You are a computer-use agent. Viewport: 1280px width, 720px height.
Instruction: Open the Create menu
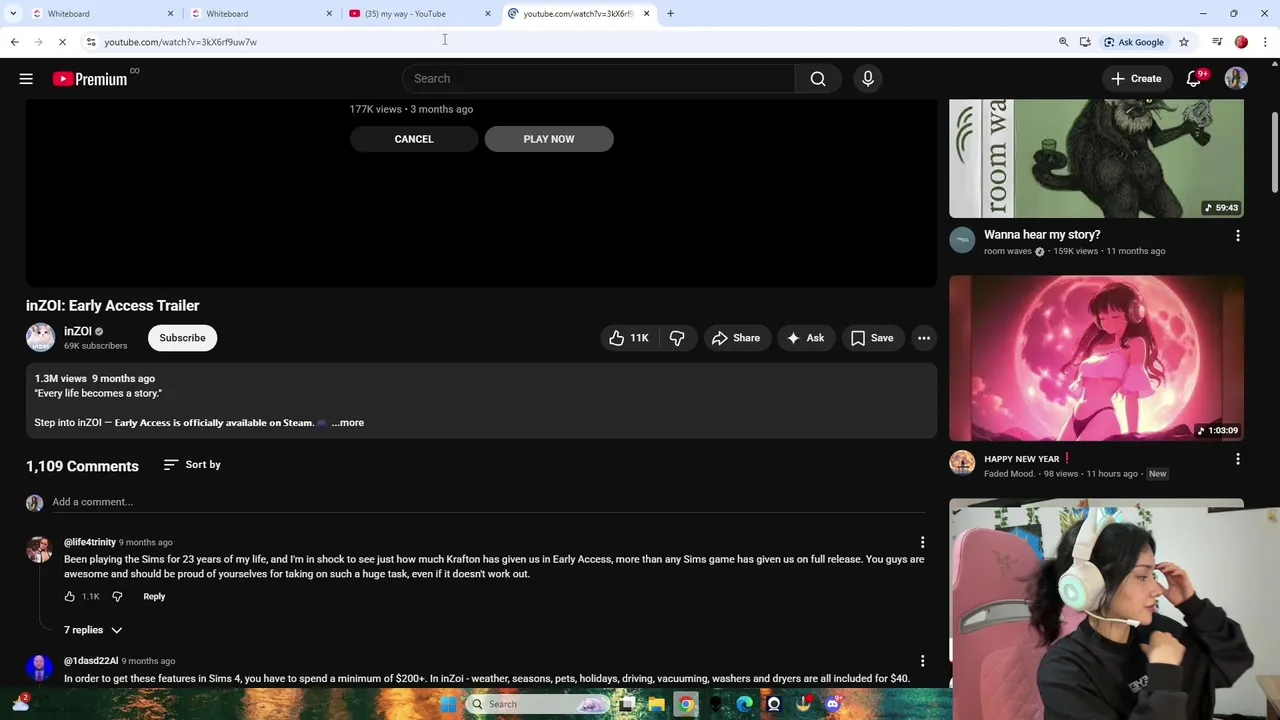[x=1136, y=79]
